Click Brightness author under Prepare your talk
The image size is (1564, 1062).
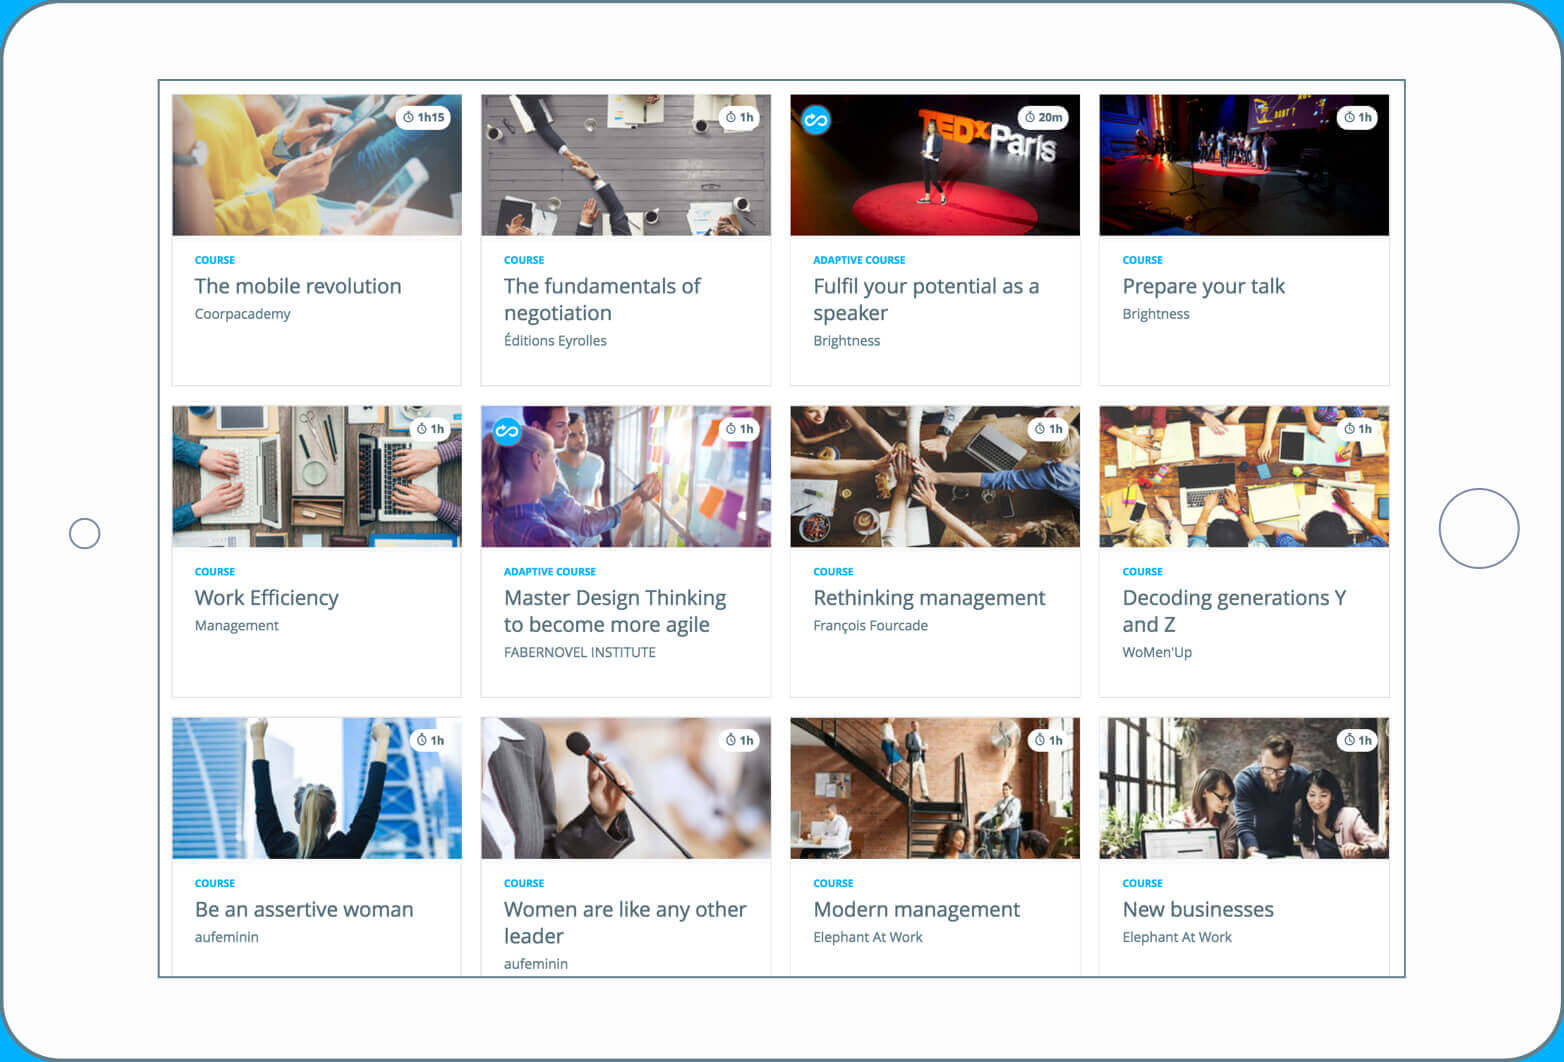[x=1156, y=314]
